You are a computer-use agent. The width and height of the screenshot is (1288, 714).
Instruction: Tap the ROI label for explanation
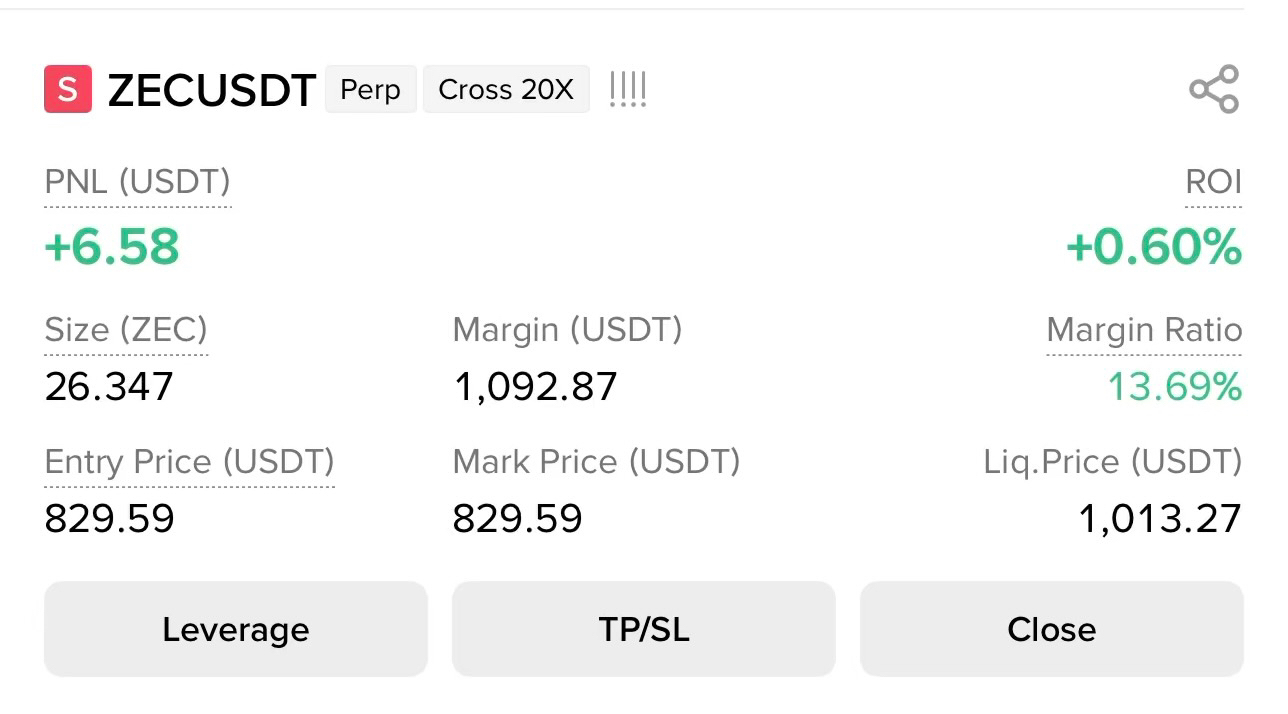pyautogui.click(x=1213, y=182)
